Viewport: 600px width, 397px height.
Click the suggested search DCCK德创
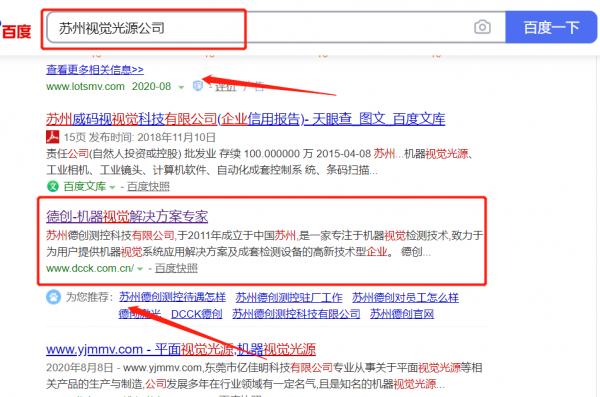pos(197,314)
